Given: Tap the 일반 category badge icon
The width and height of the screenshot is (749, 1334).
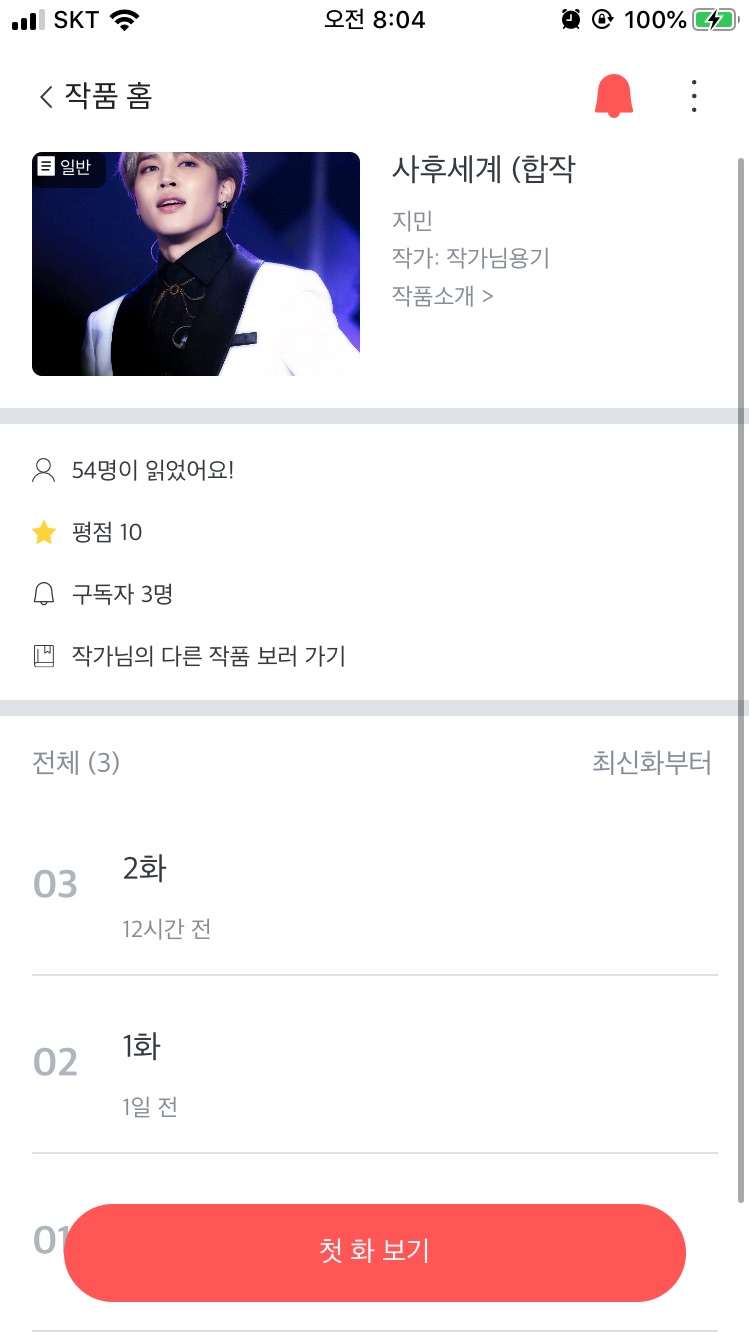Looking at the screenshot, I should [x=46, y=167].
